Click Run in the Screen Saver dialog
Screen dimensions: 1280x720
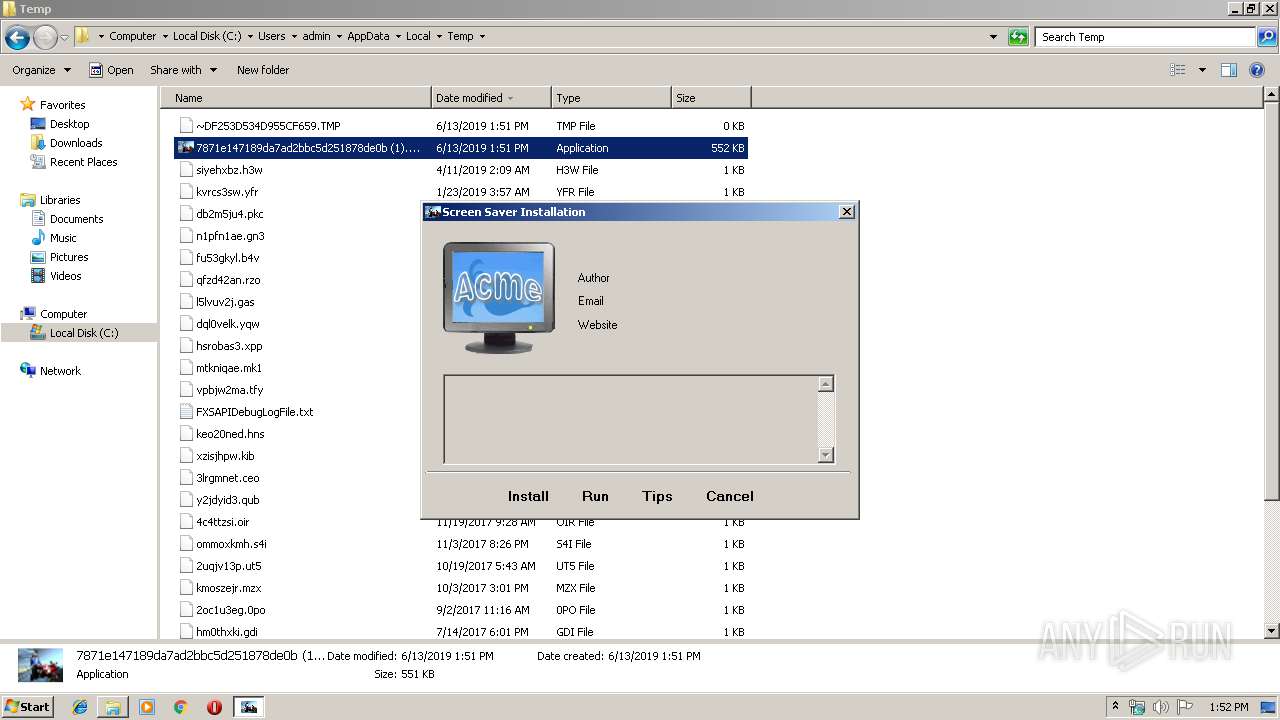595,496
